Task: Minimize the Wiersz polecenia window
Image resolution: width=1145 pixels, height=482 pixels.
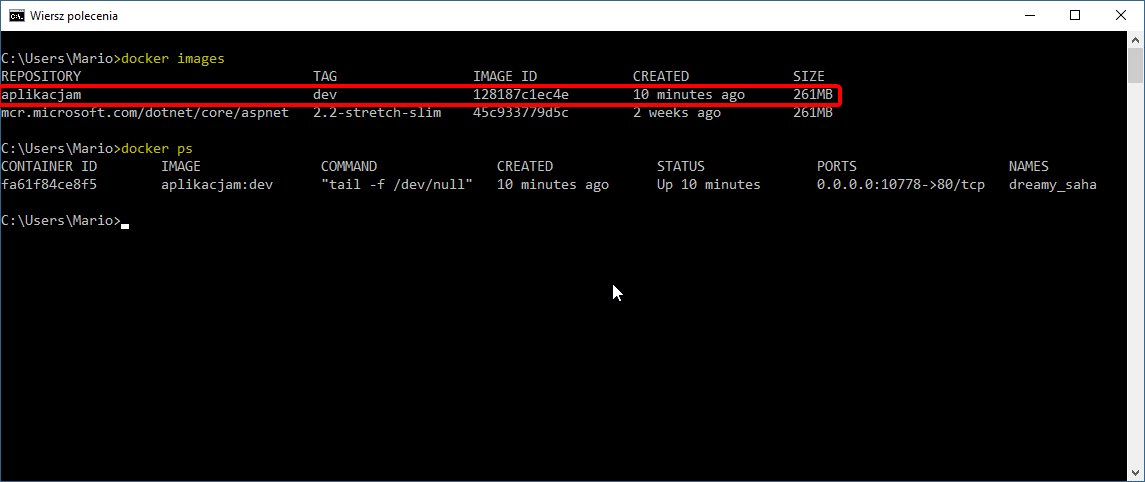Action: tap(1028, 15)
